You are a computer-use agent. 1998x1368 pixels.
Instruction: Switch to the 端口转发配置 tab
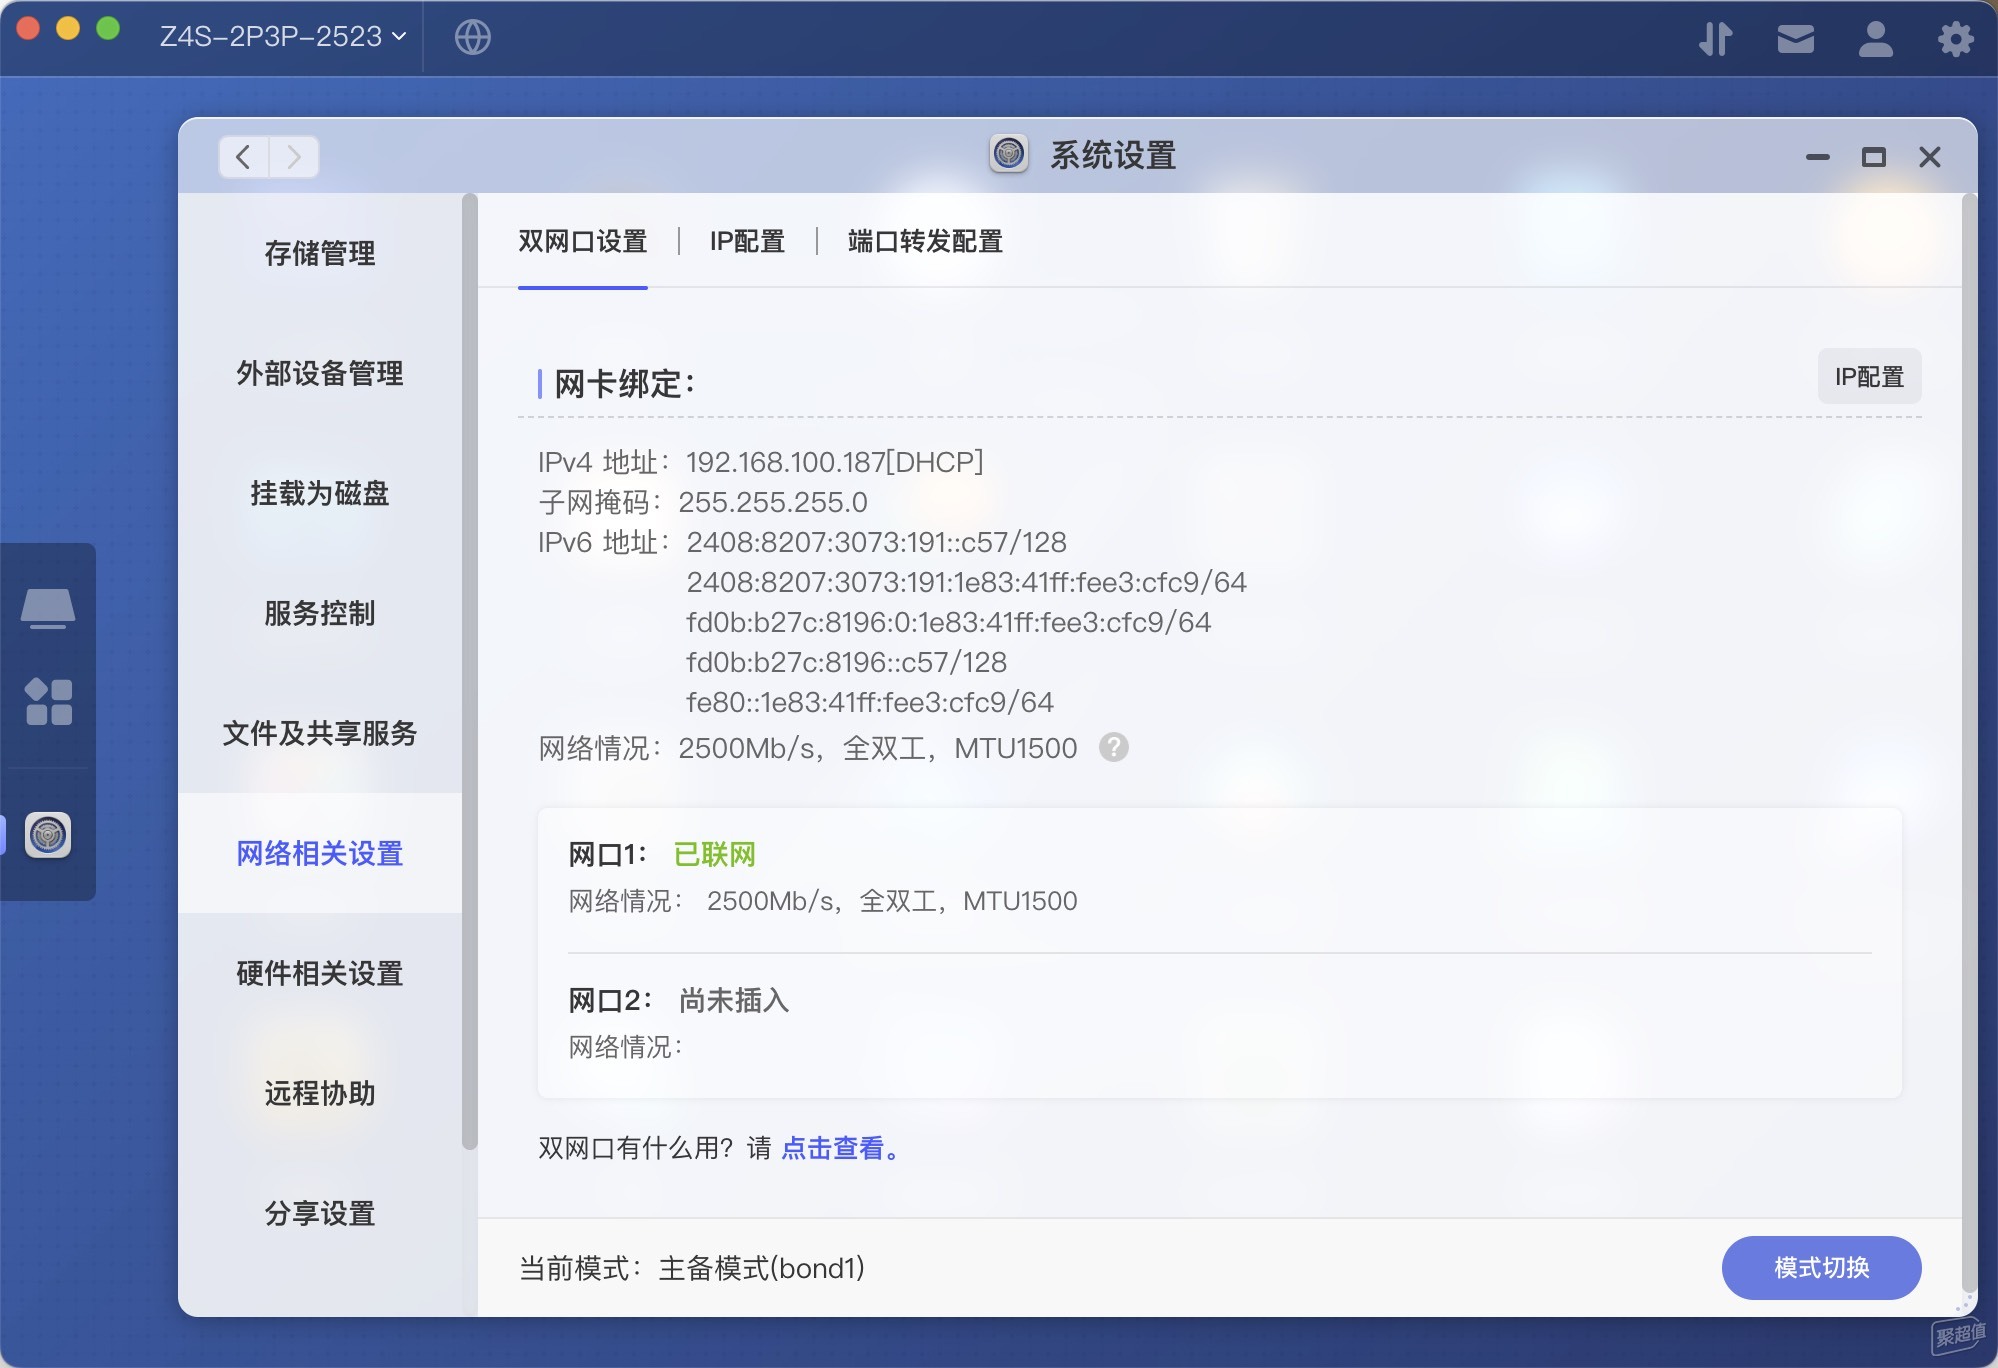click(x=925, y=241)
